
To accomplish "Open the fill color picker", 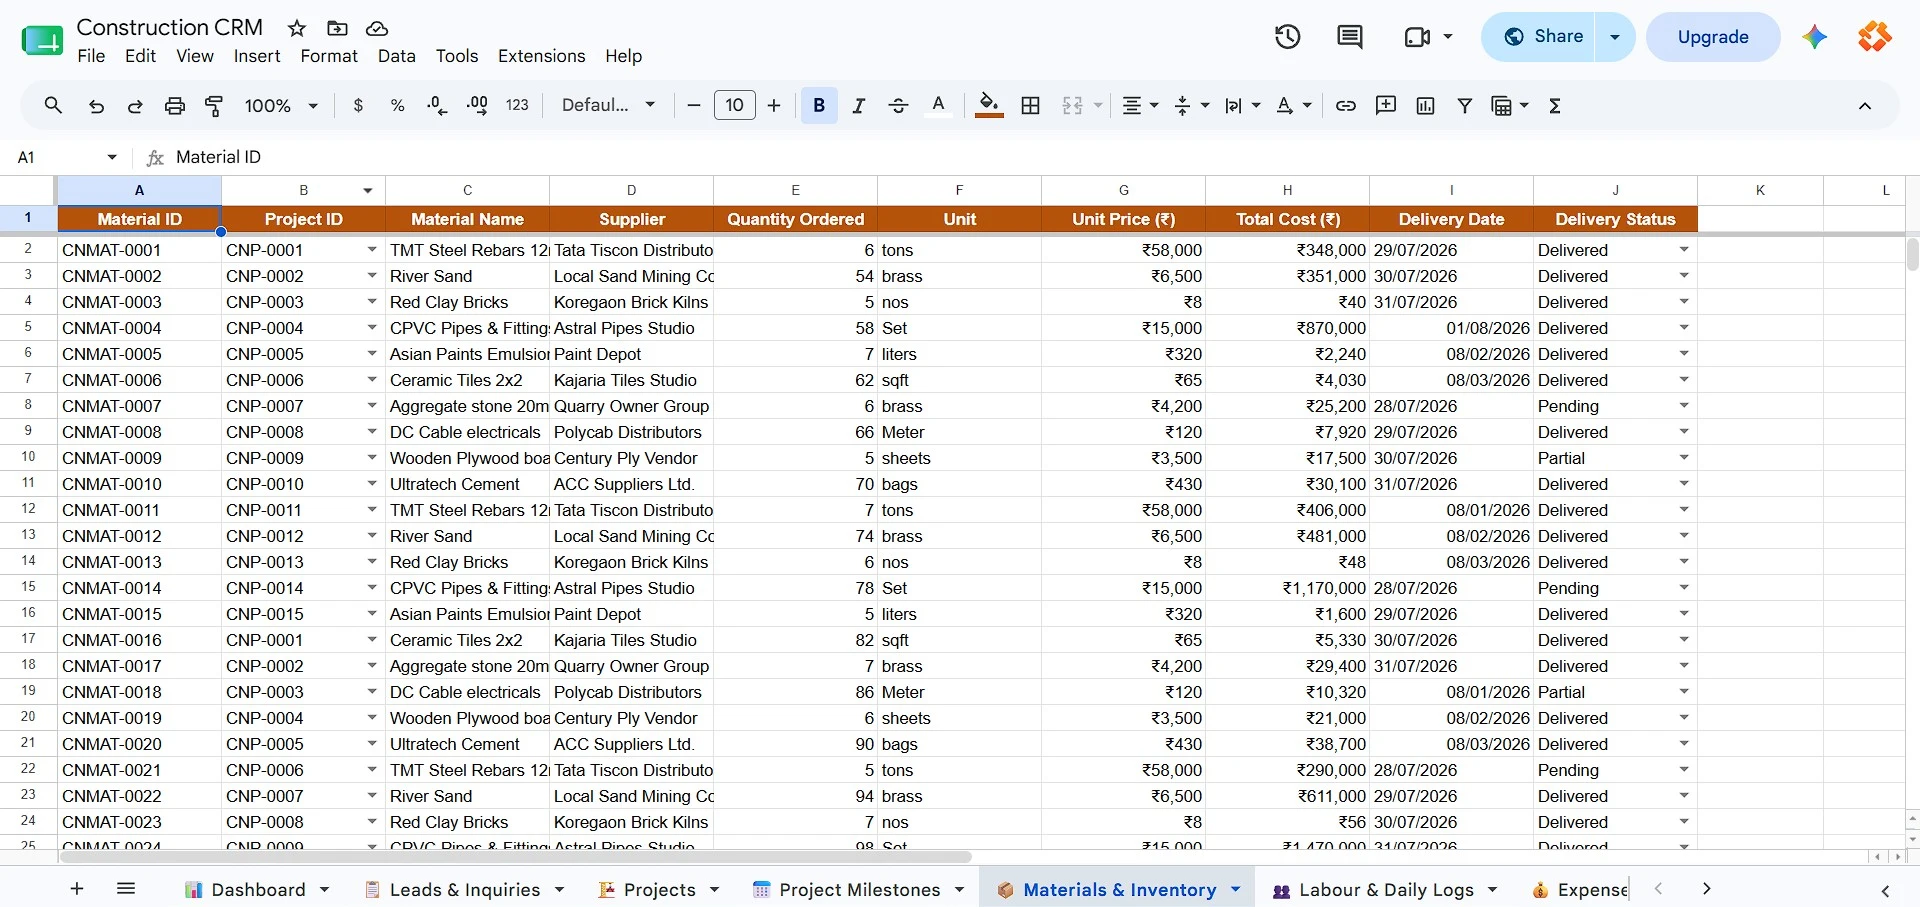I will (x=989, y=105).
